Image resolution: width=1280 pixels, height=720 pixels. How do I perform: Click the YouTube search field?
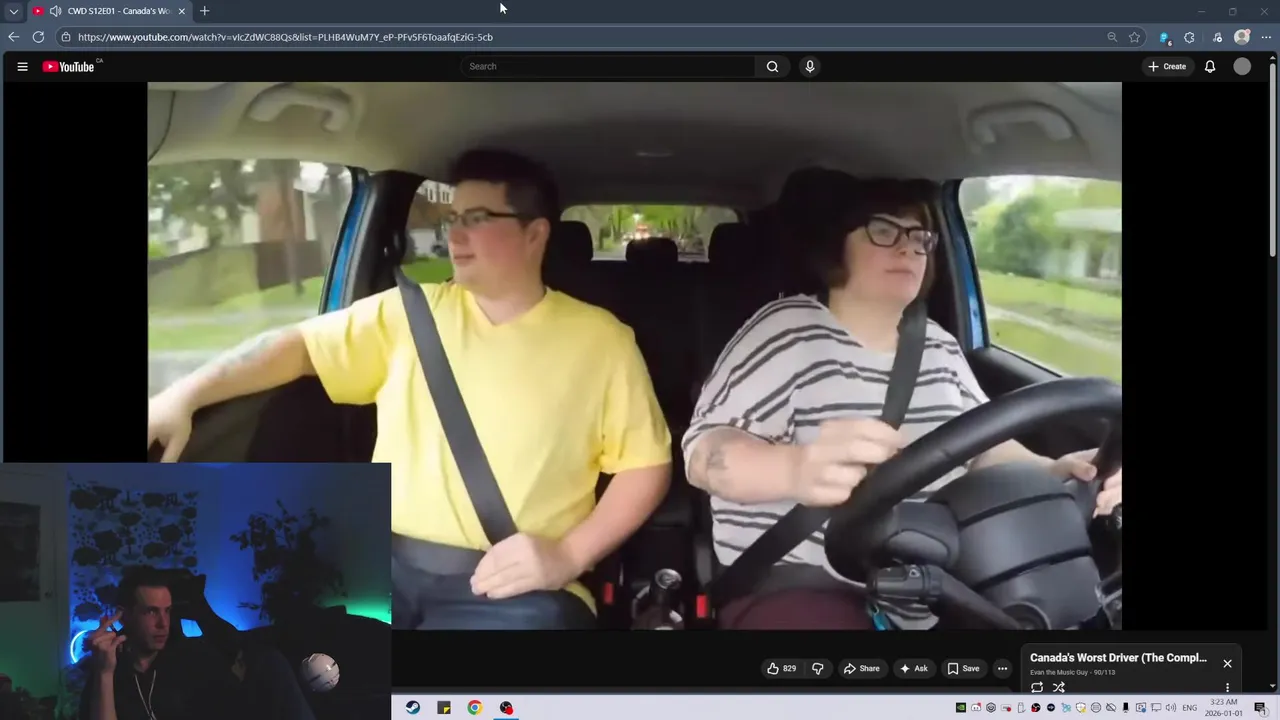pyautogui.click(x=608, y=67)
